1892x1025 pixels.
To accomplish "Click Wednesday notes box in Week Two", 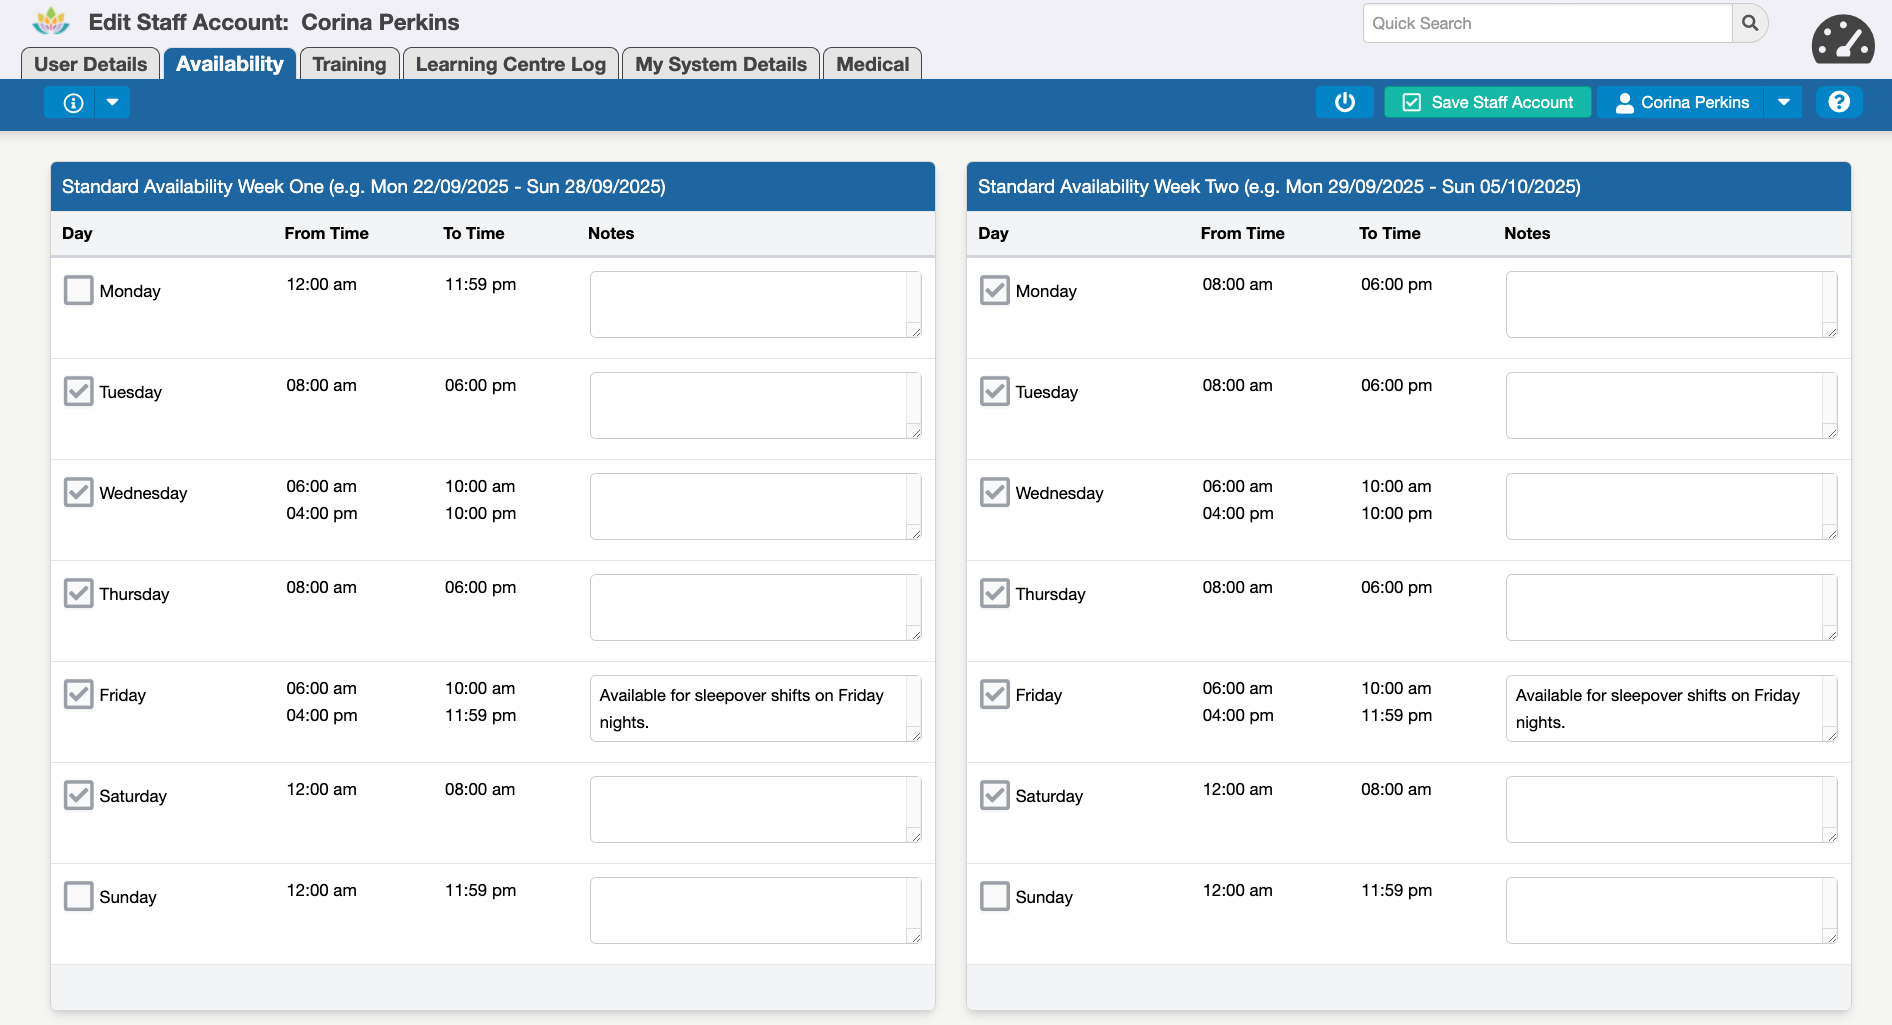I will (1671, 506).
